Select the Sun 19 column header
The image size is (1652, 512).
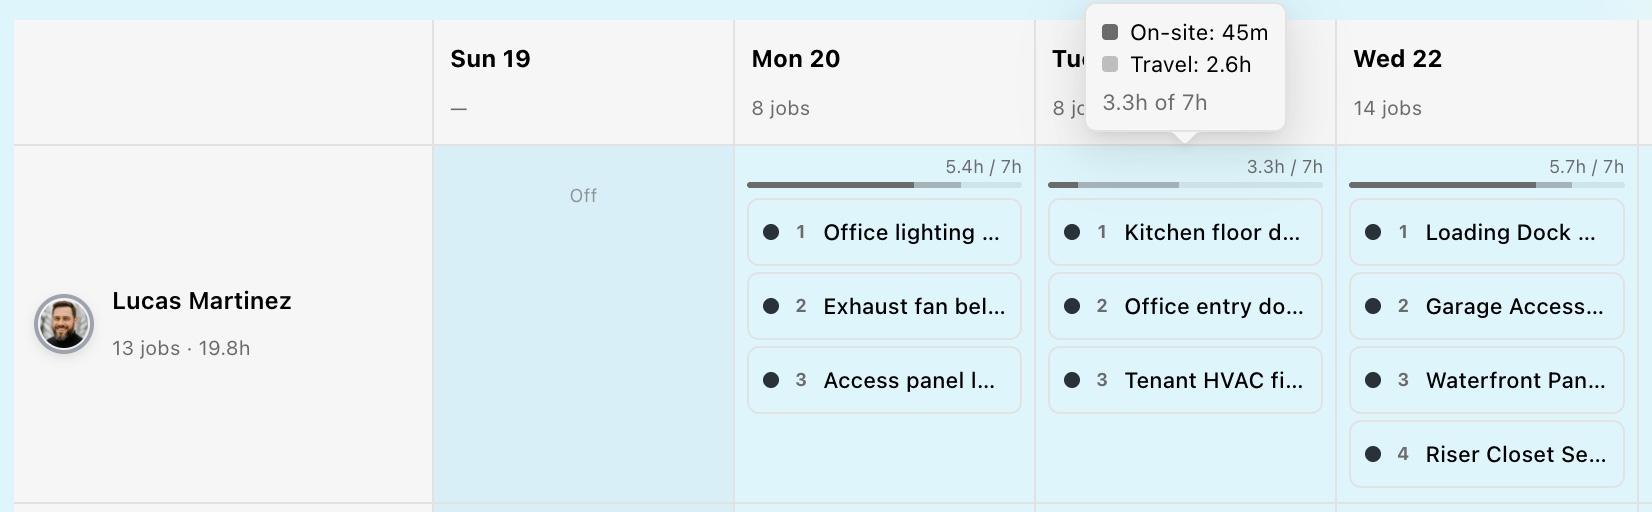(583, 82)
